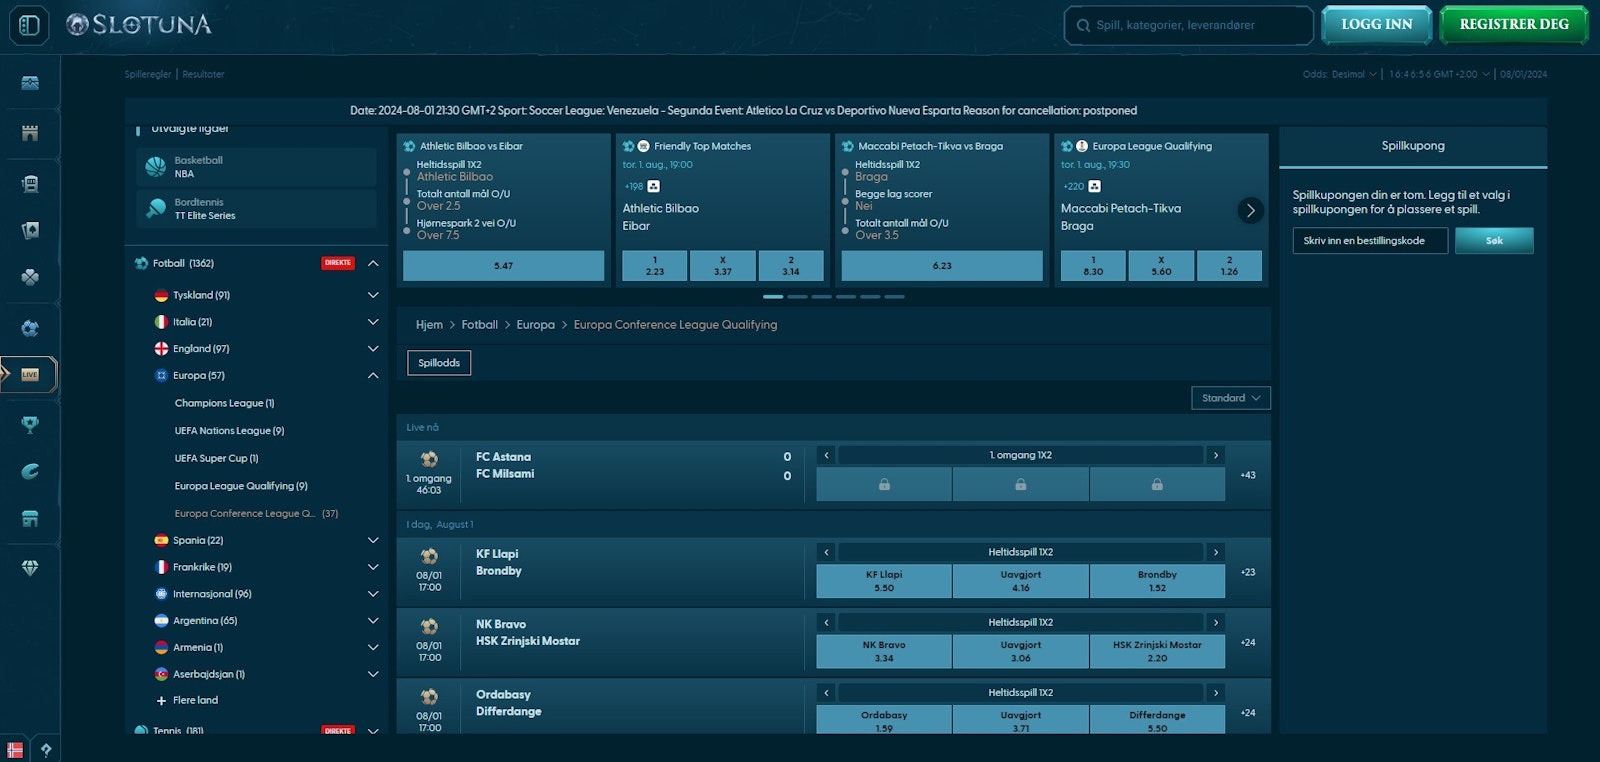The image size is (1600, 762).
Task: Expand England (97) leagues
Action: click(373, 349)
